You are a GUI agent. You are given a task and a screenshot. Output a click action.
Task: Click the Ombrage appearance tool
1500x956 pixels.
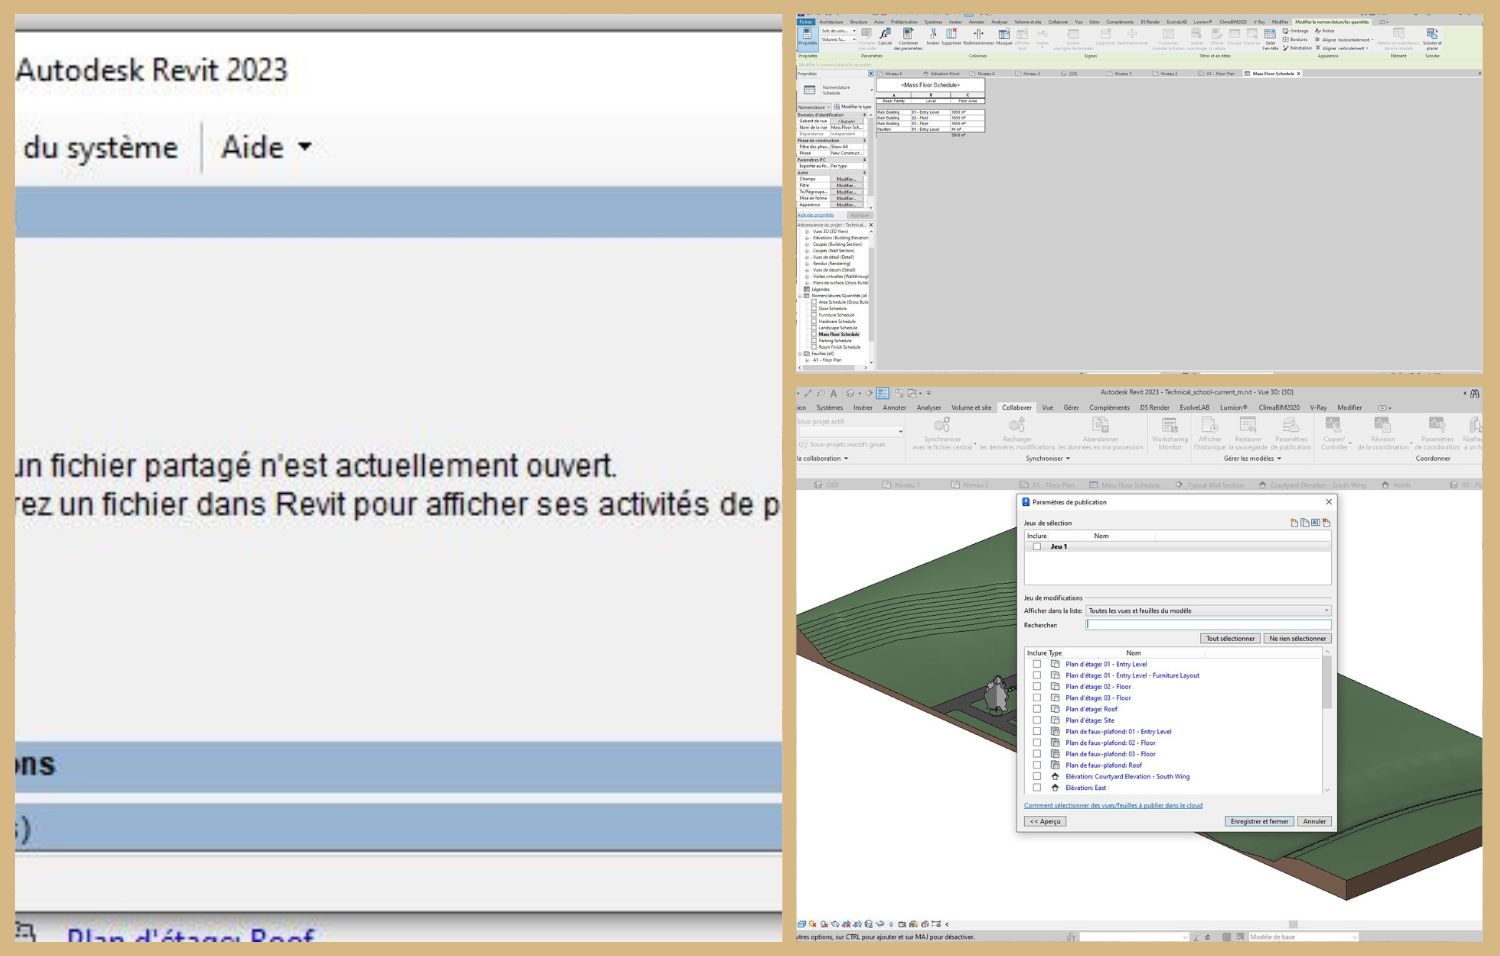pos(1296,31)
